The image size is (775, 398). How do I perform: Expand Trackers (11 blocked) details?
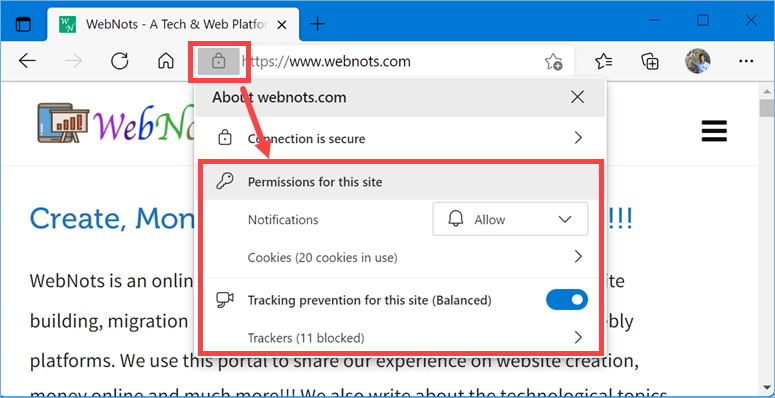tap(401, 338)
